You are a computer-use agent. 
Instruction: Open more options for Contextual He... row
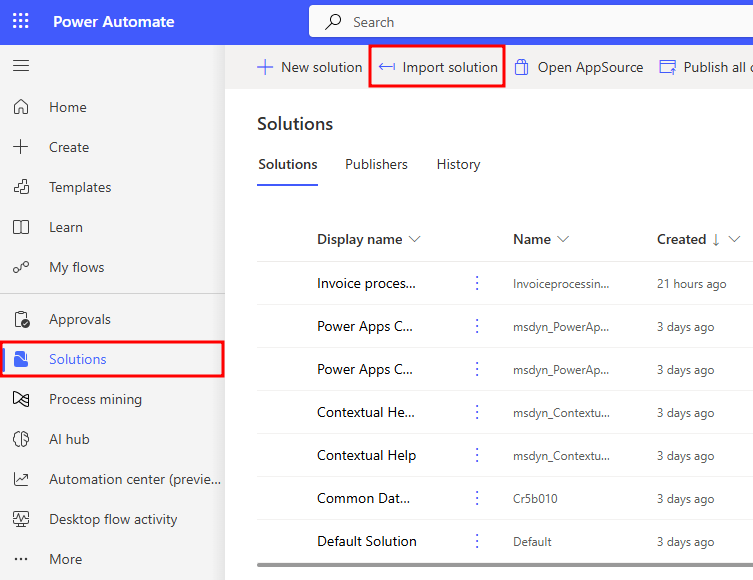tap(477, 412)
